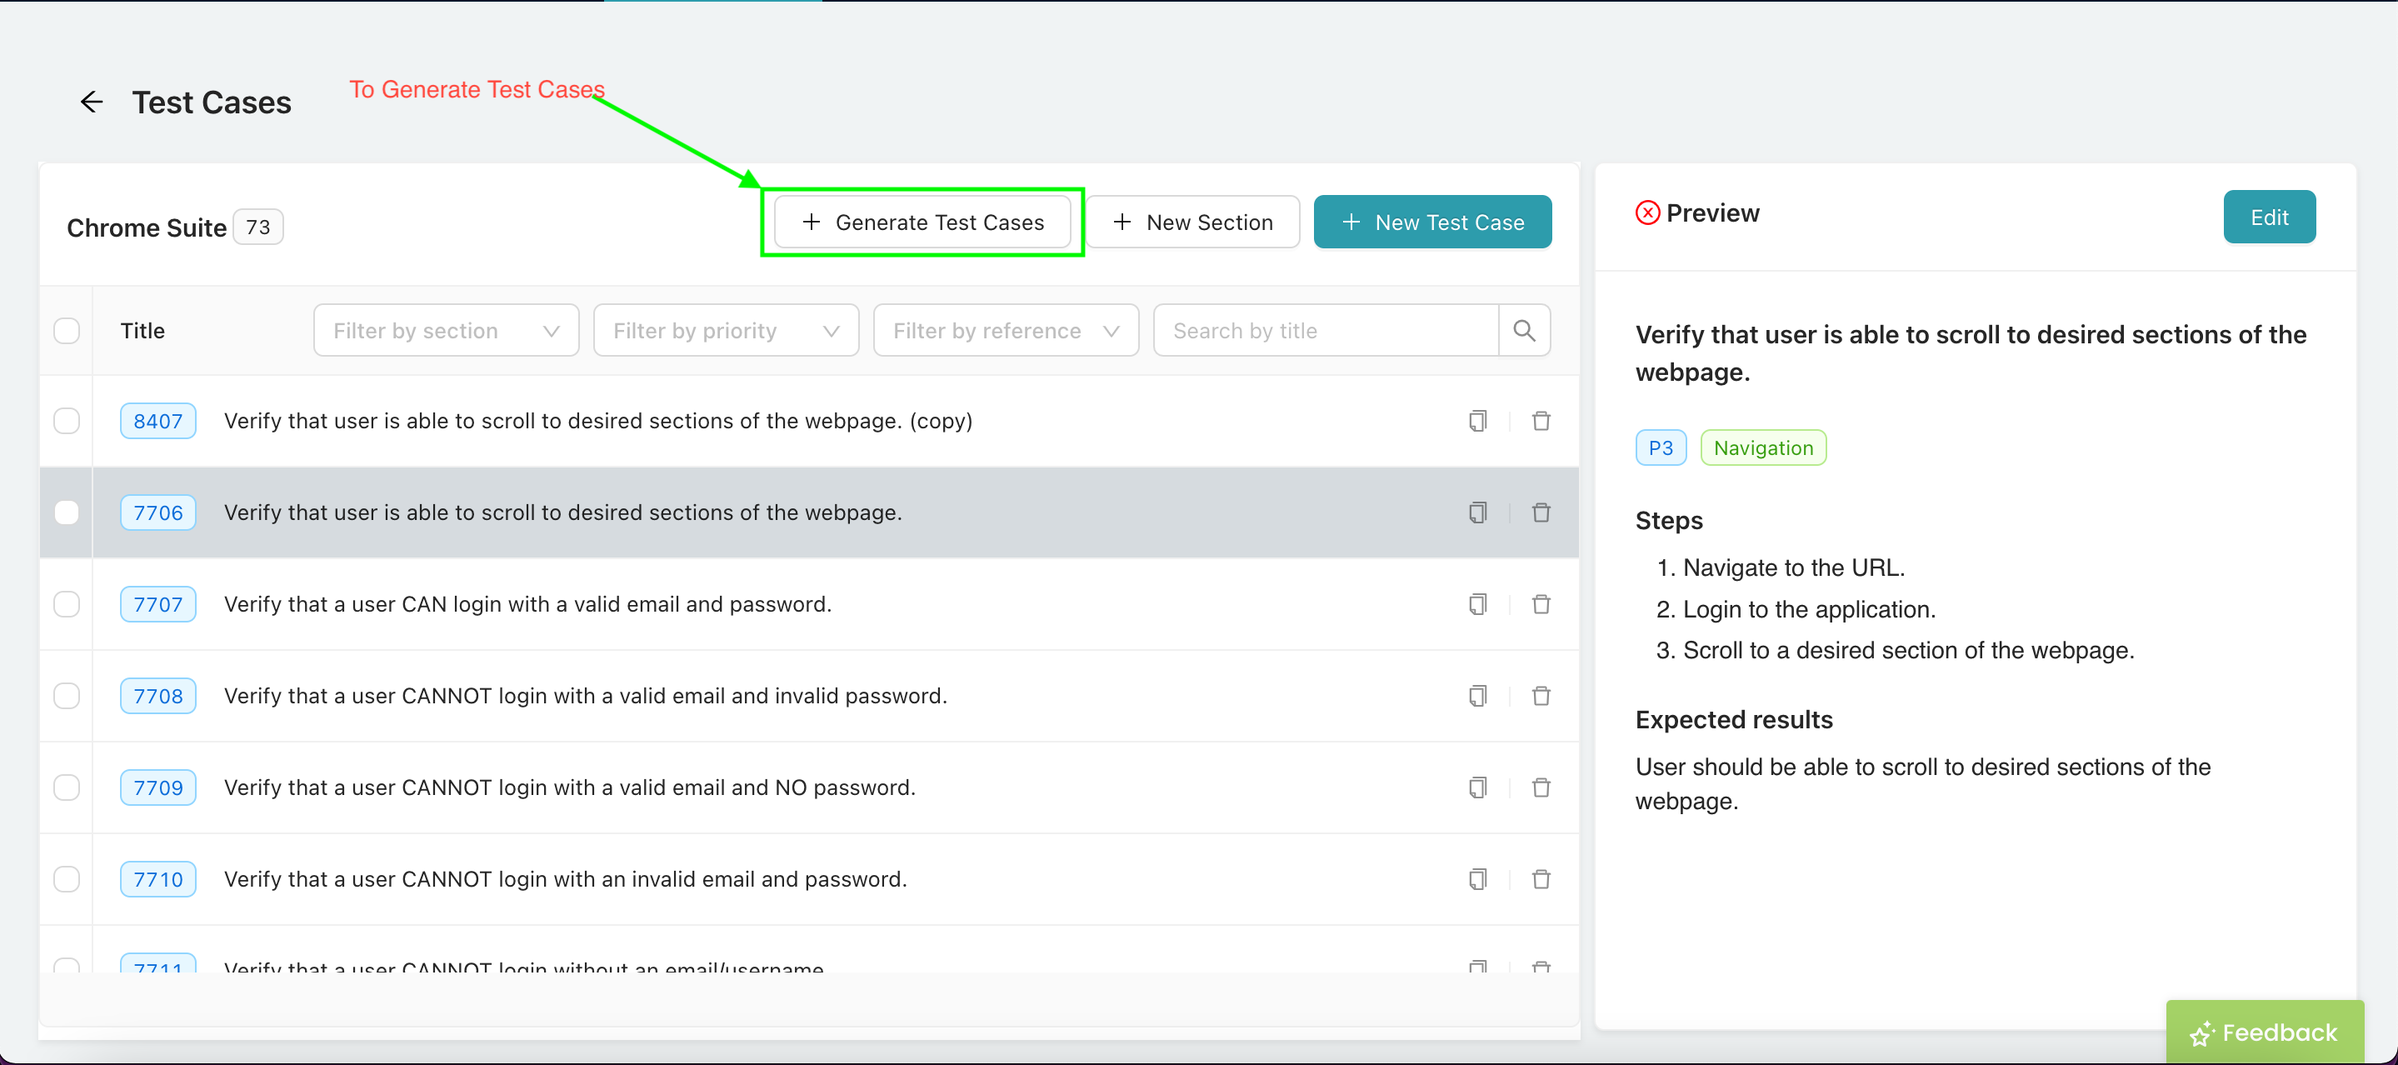
Task: Click the 7709 ID badge
Action: [x=158, y=788]
